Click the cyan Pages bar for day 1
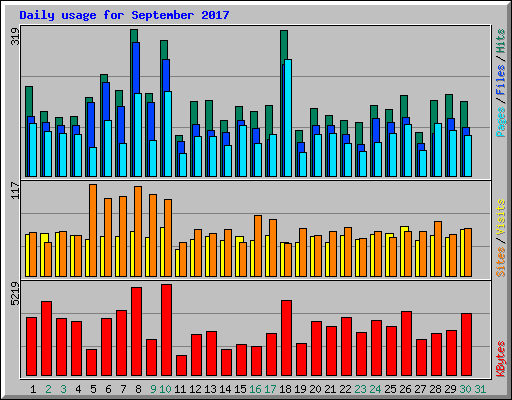 click(x=33, y=150)
